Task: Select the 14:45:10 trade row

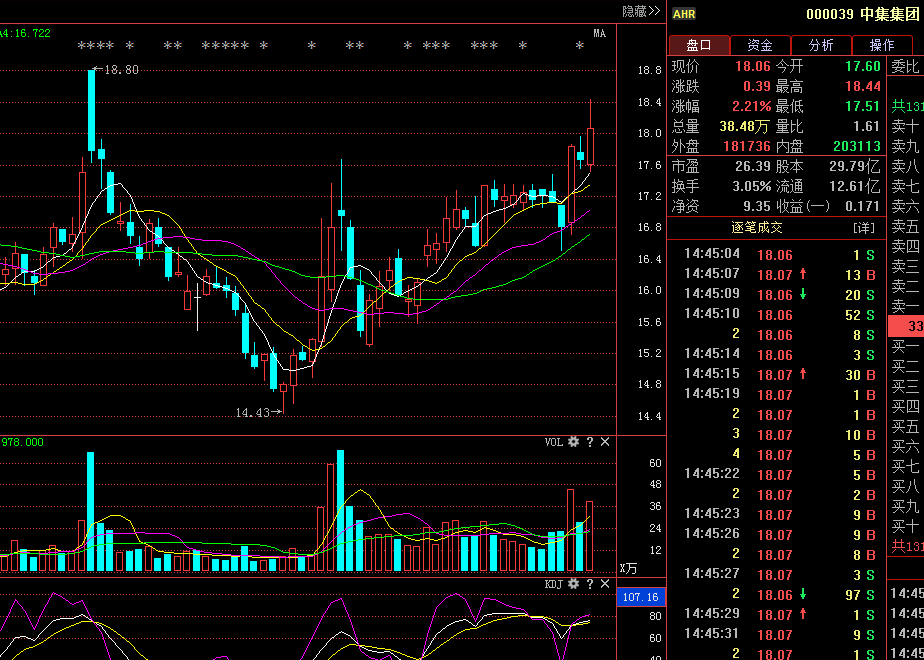Action: pyautogui.click(x=777, y=315)
